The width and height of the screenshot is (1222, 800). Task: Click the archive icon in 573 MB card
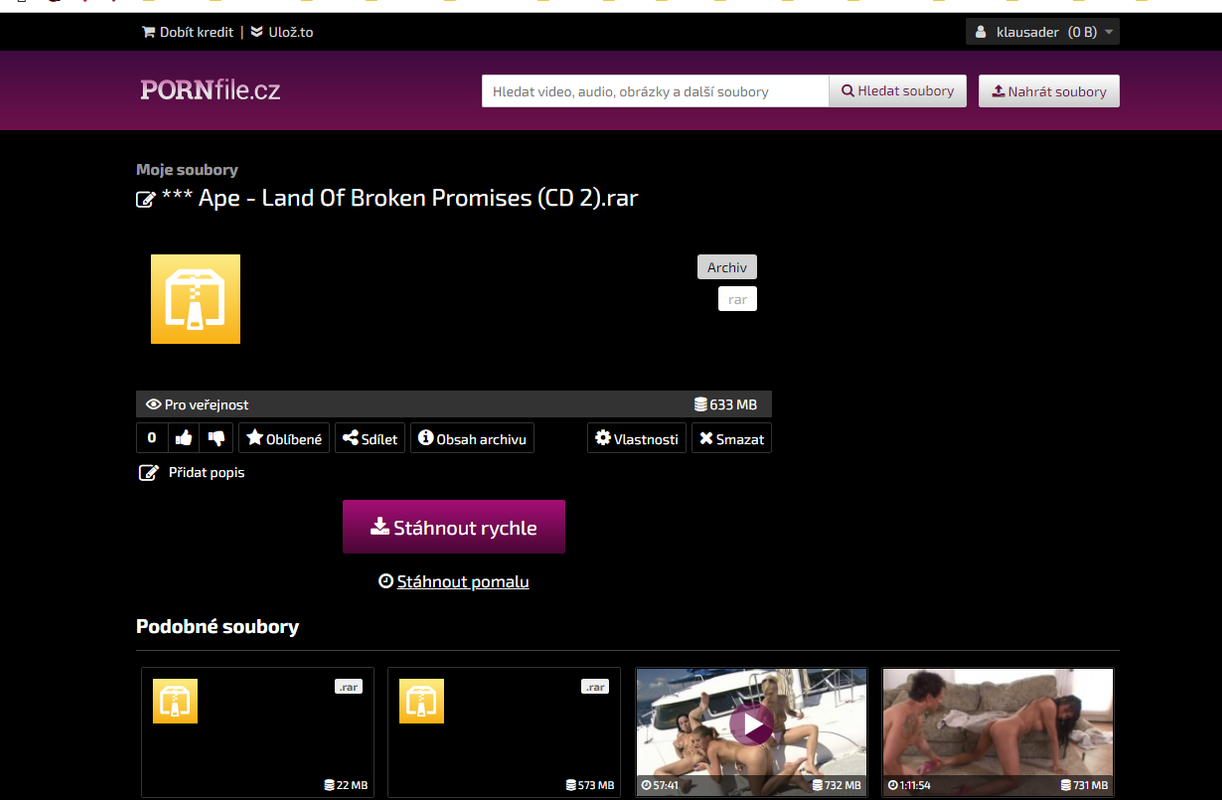[421, 701]
